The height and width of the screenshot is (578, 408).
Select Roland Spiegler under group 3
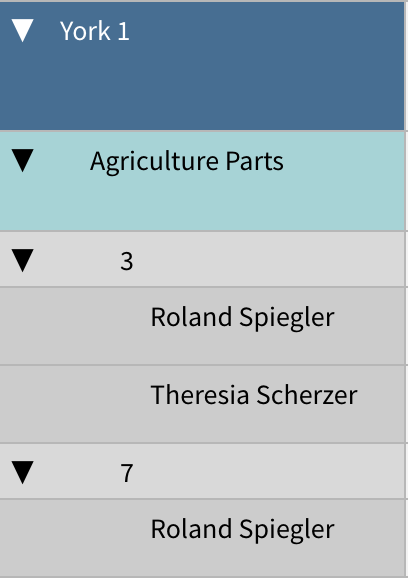point(243,317)
